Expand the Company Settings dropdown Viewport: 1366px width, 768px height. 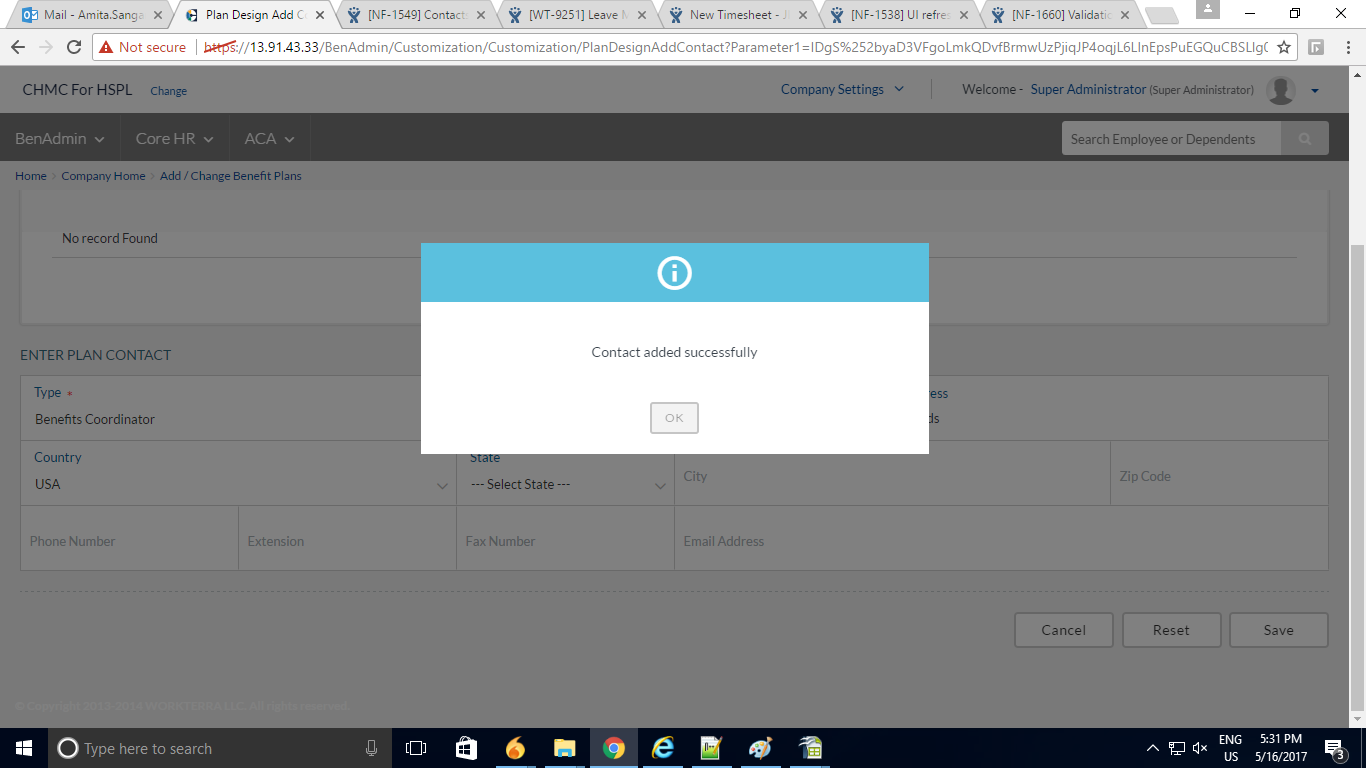pyautogui.click(x=842, y=89)
